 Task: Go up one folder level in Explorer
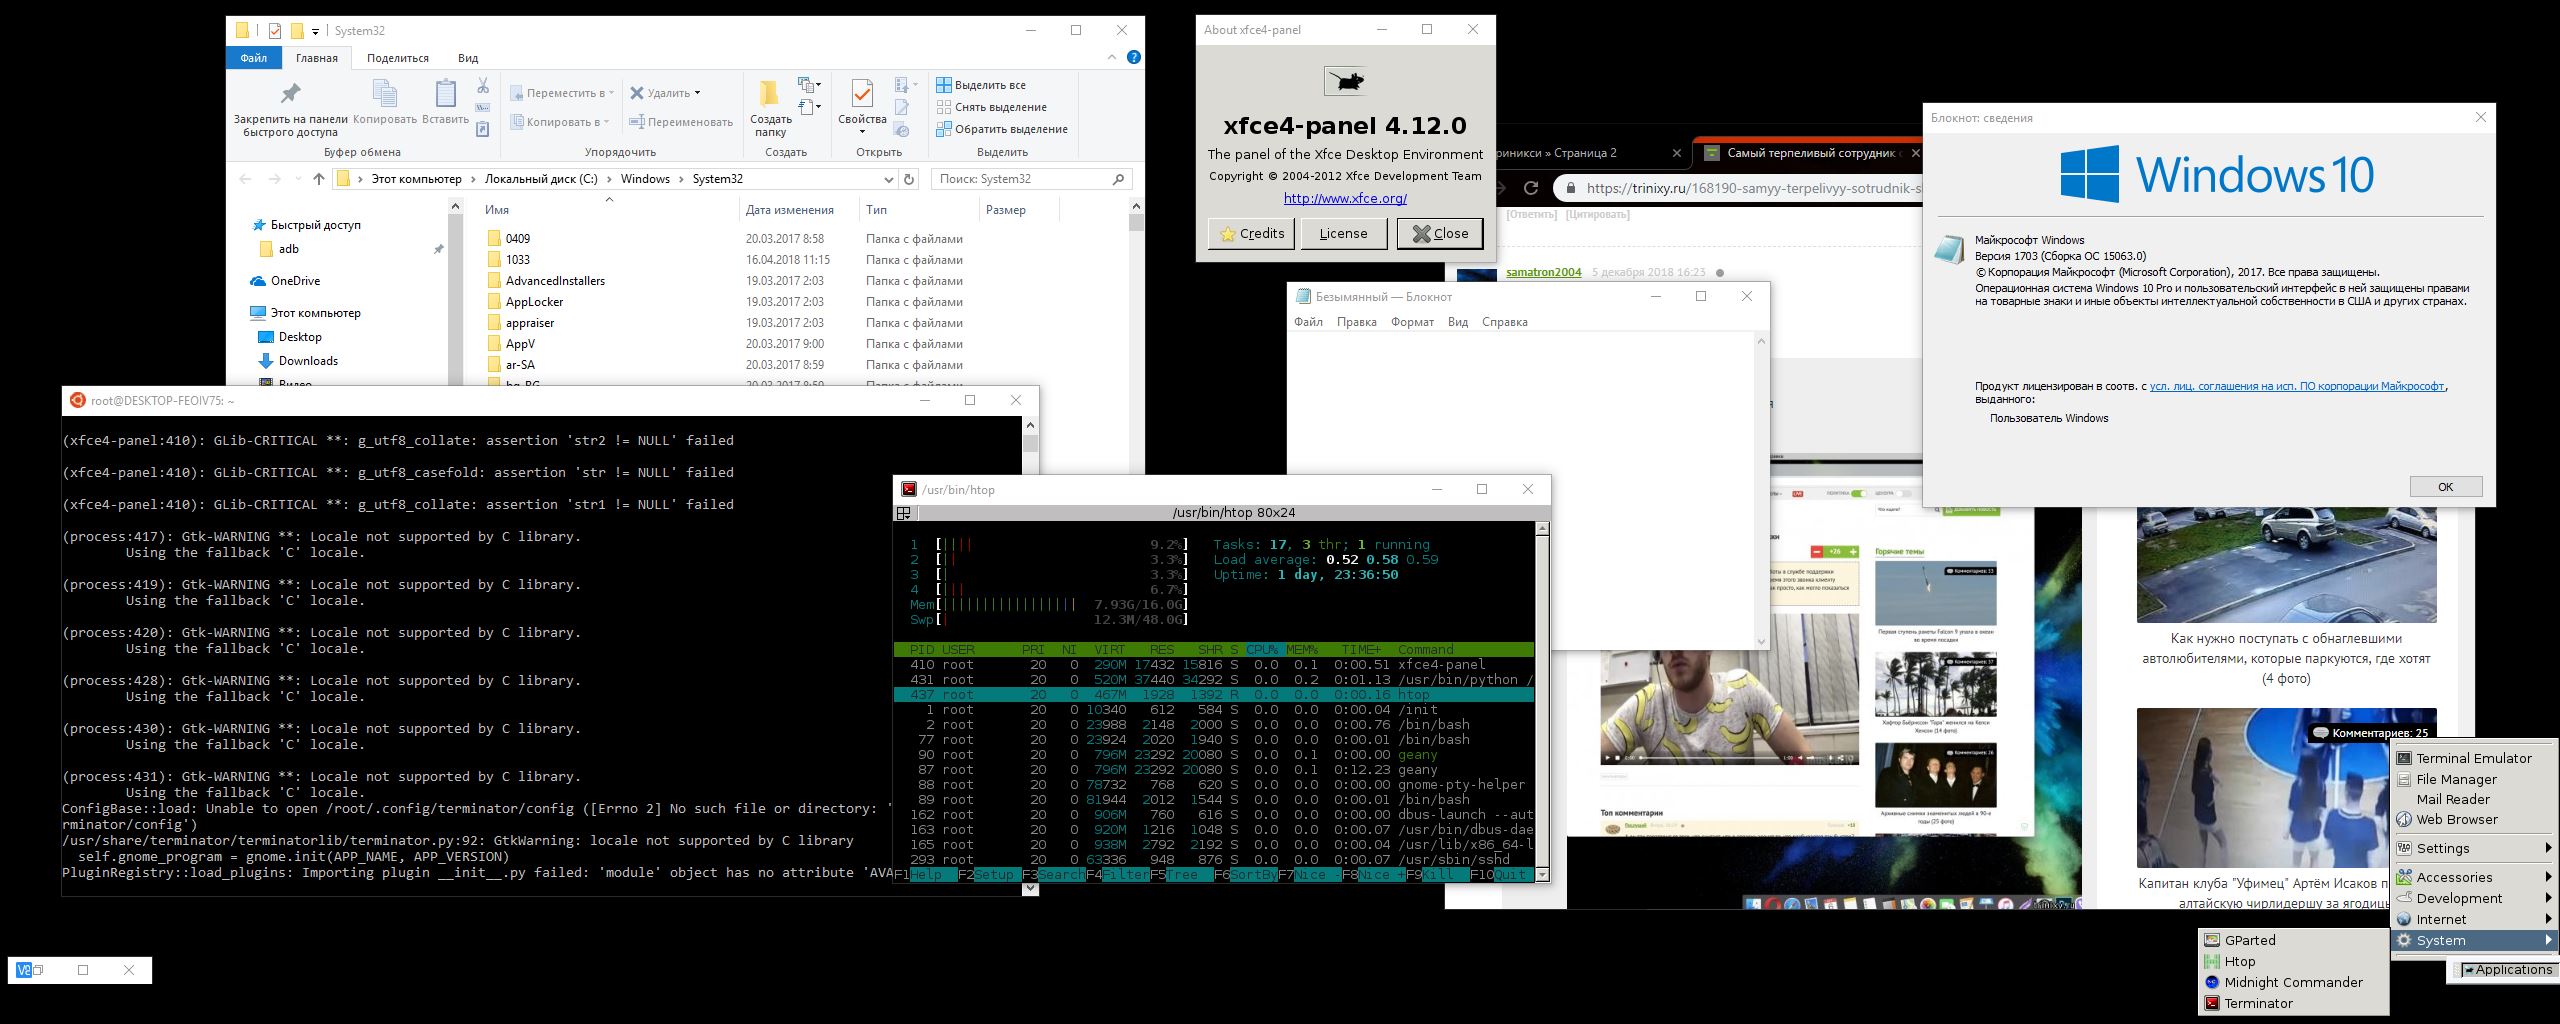coord(319,179)
